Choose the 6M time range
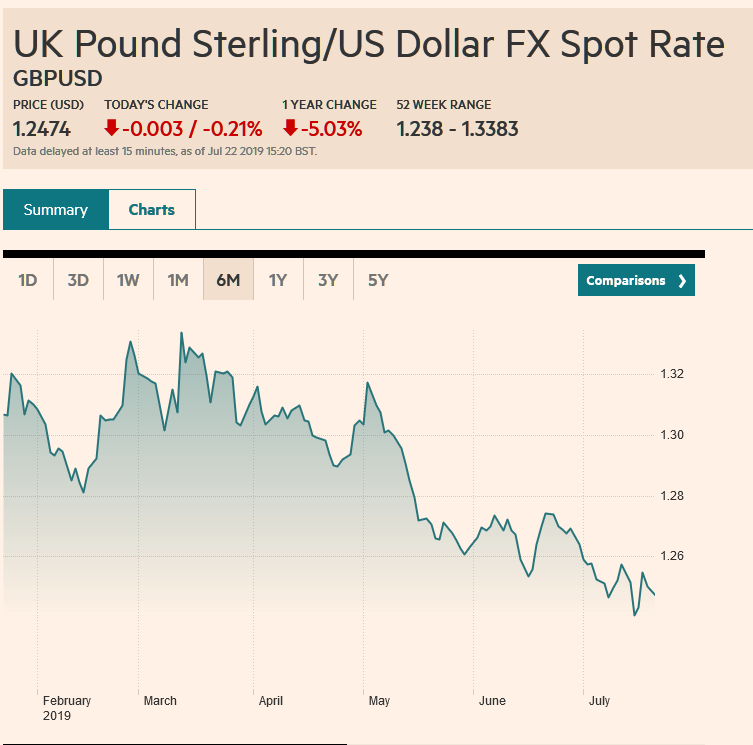Image resolution: width=753 pixels, height=745 pixels. 228,281
